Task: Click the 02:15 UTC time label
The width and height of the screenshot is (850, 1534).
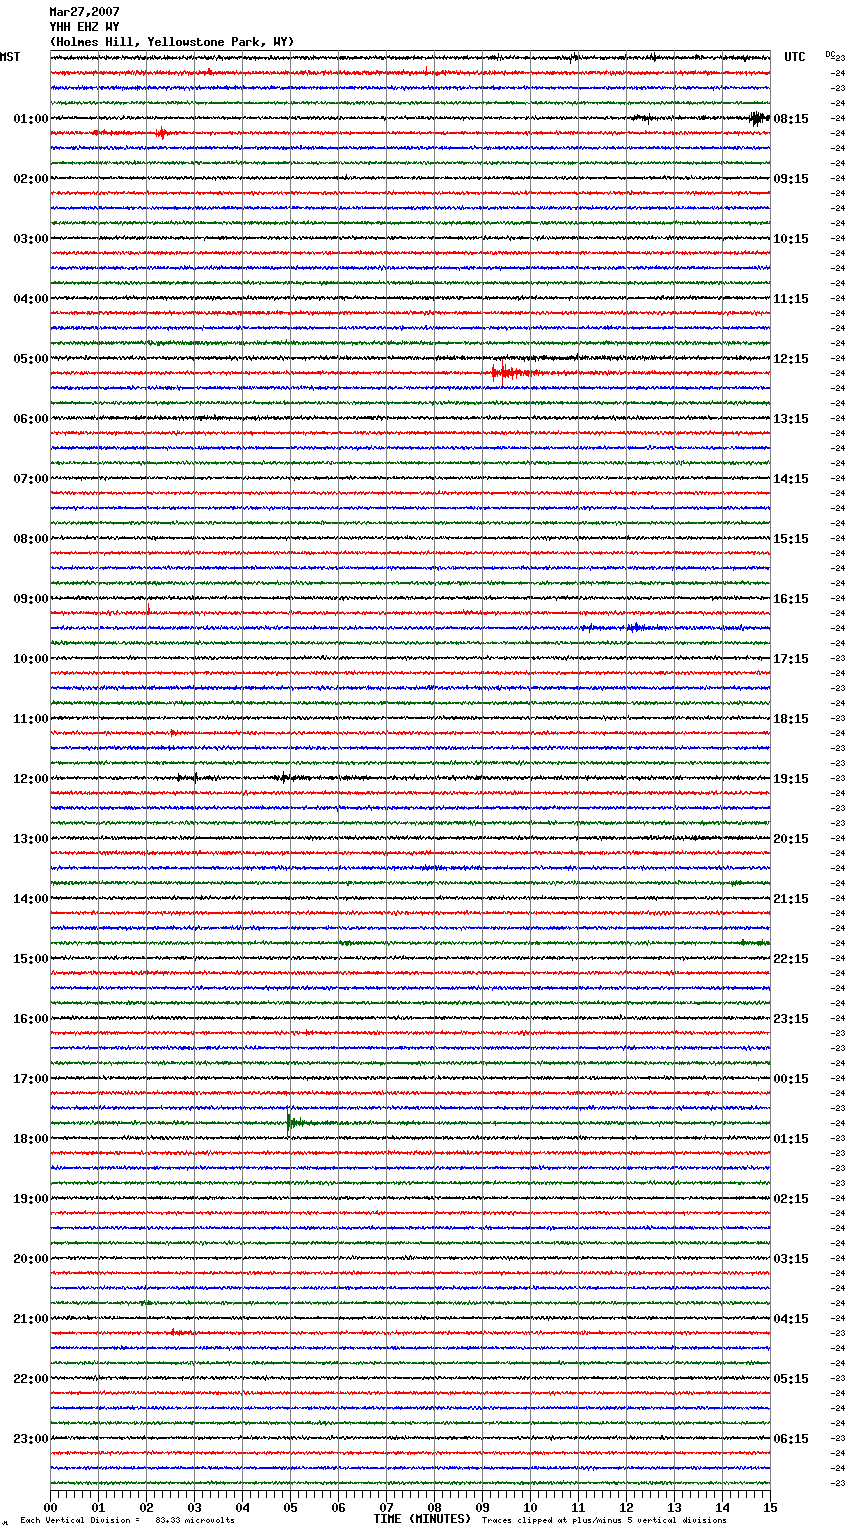Action: [791, 1199]
